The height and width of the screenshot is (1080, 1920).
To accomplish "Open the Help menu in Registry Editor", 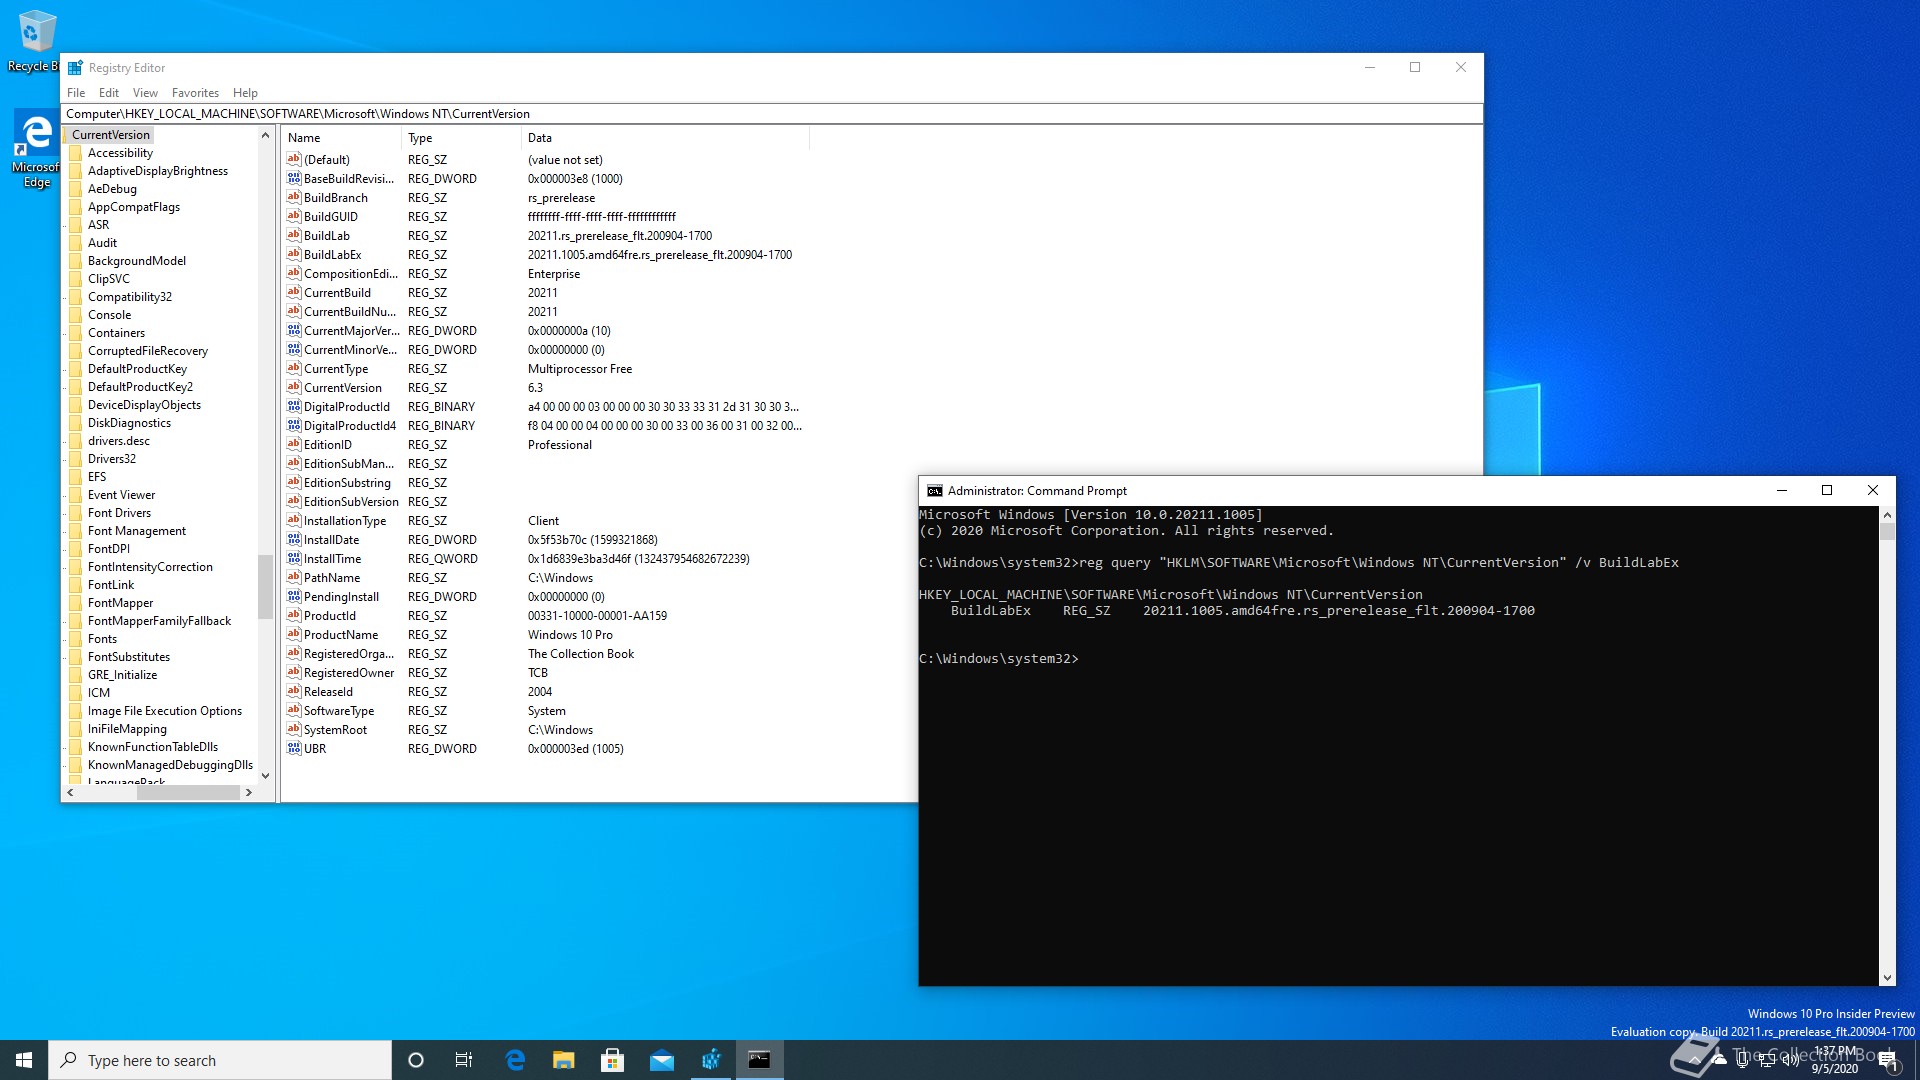I will coord(245,93).
